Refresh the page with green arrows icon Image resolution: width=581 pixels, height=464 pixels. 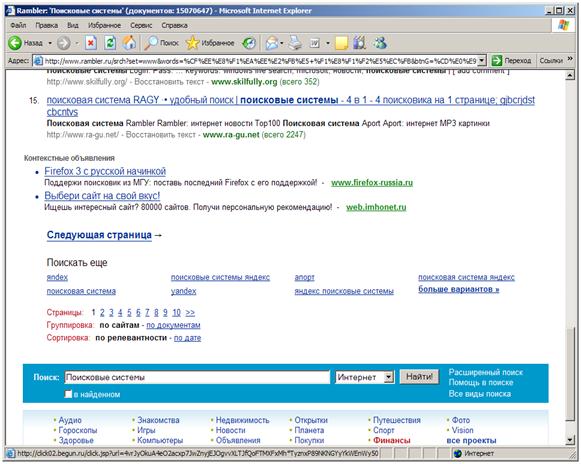point(110,43)
